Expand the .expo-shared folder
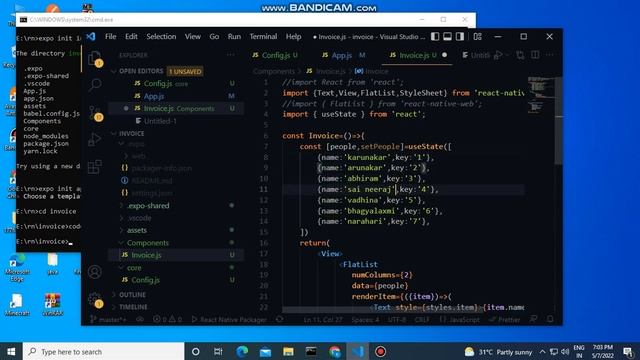Viewport: 640px width, 360px height. [x=148, y=206]
